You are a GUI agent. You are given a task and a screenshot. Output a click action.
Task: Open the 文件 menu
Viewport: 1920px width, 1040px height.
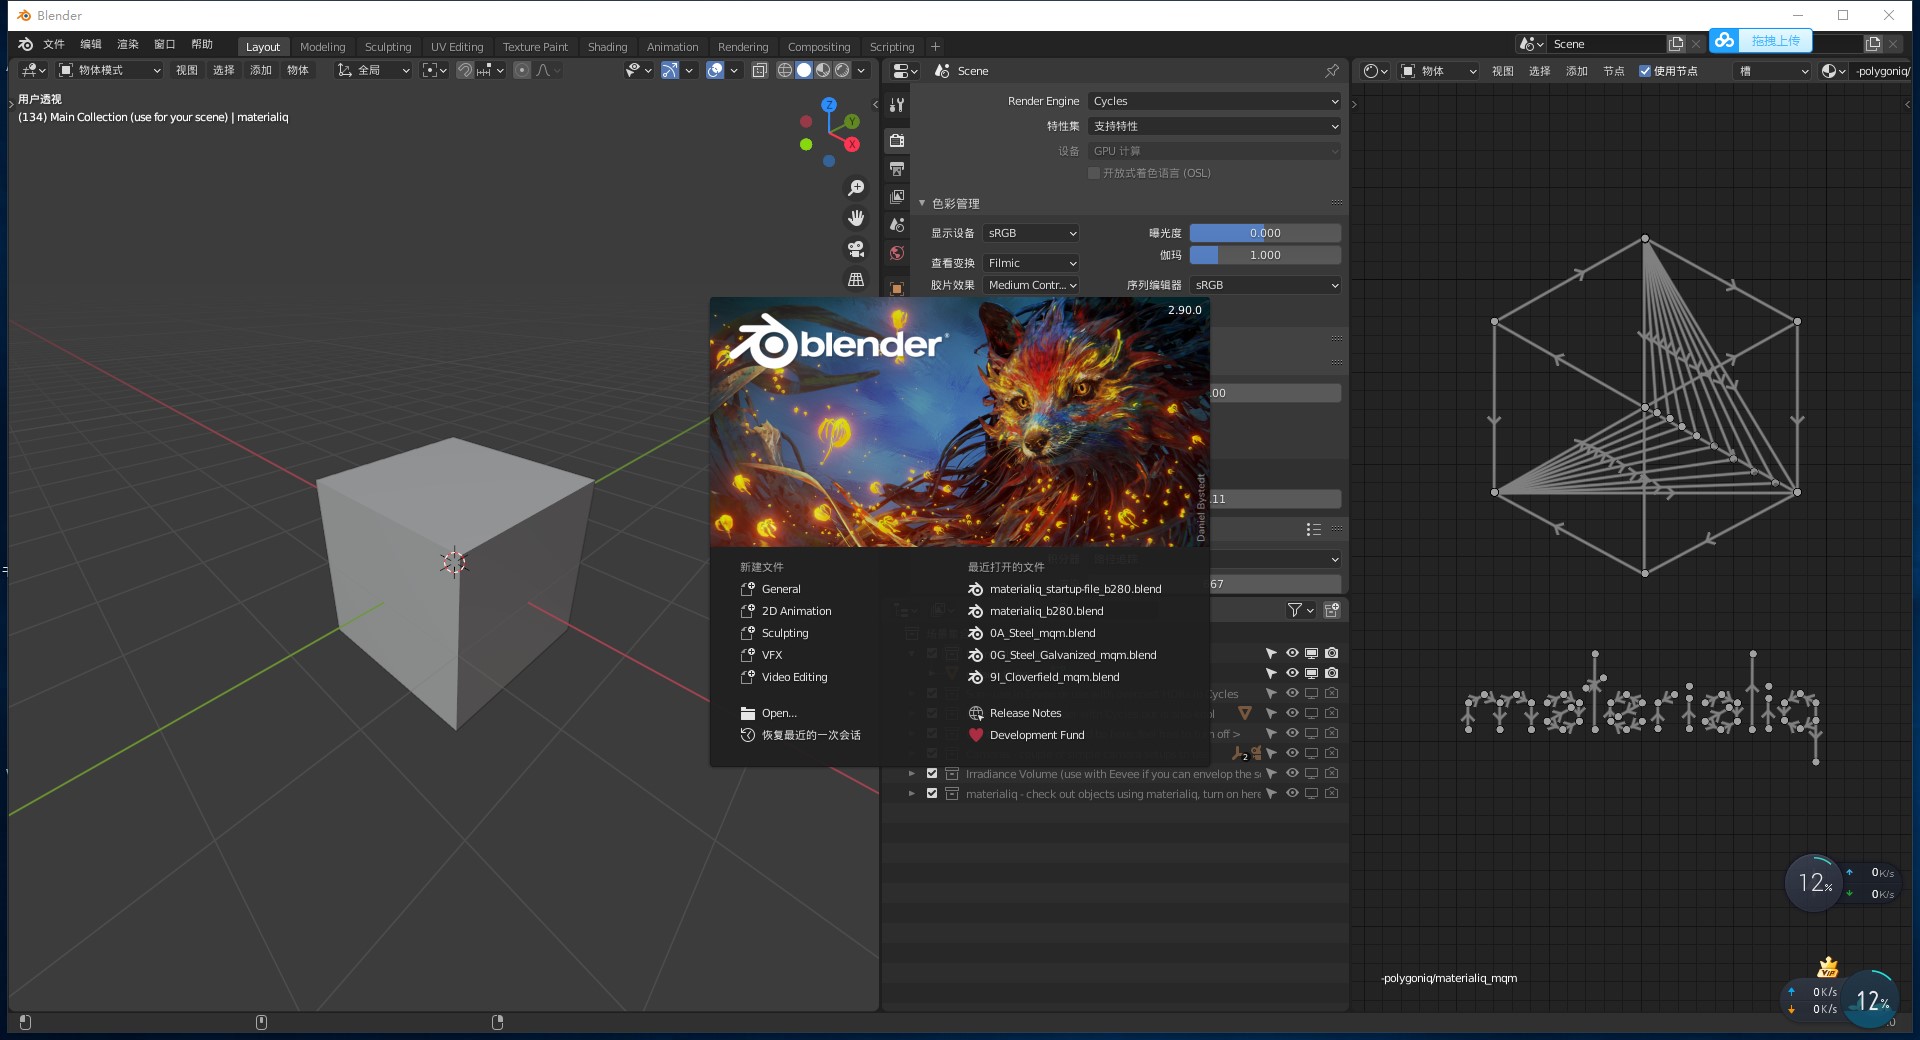point(54,44)
